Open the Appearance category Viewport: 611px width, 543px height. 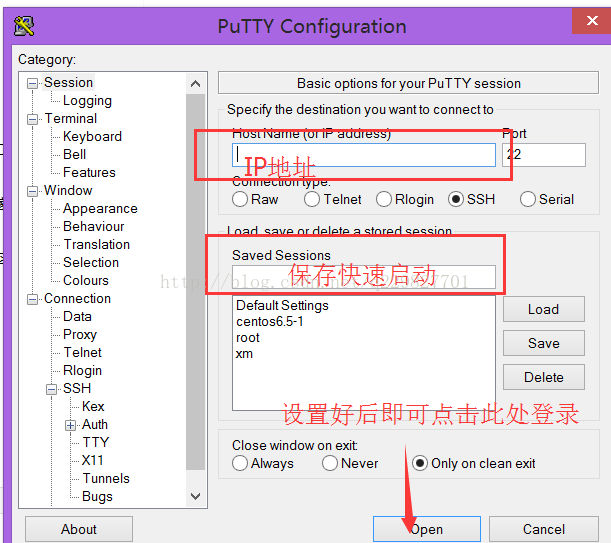pyautogui.click(x=100, y=209)
